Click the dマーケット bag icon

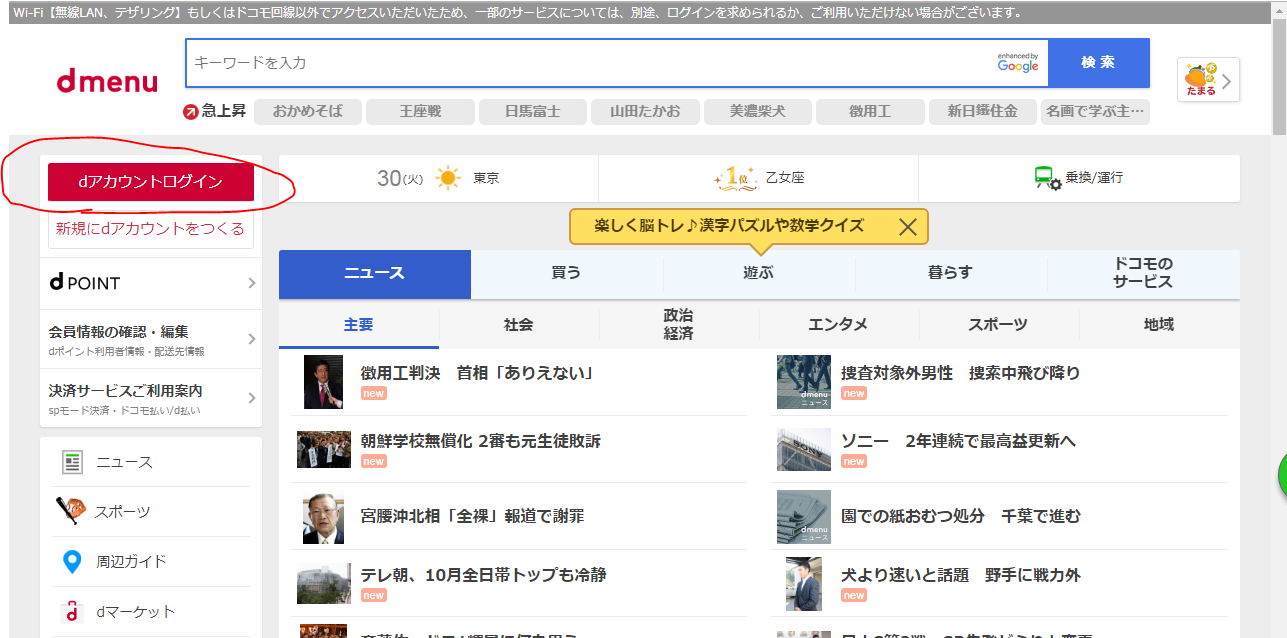[x=72, y=611]
